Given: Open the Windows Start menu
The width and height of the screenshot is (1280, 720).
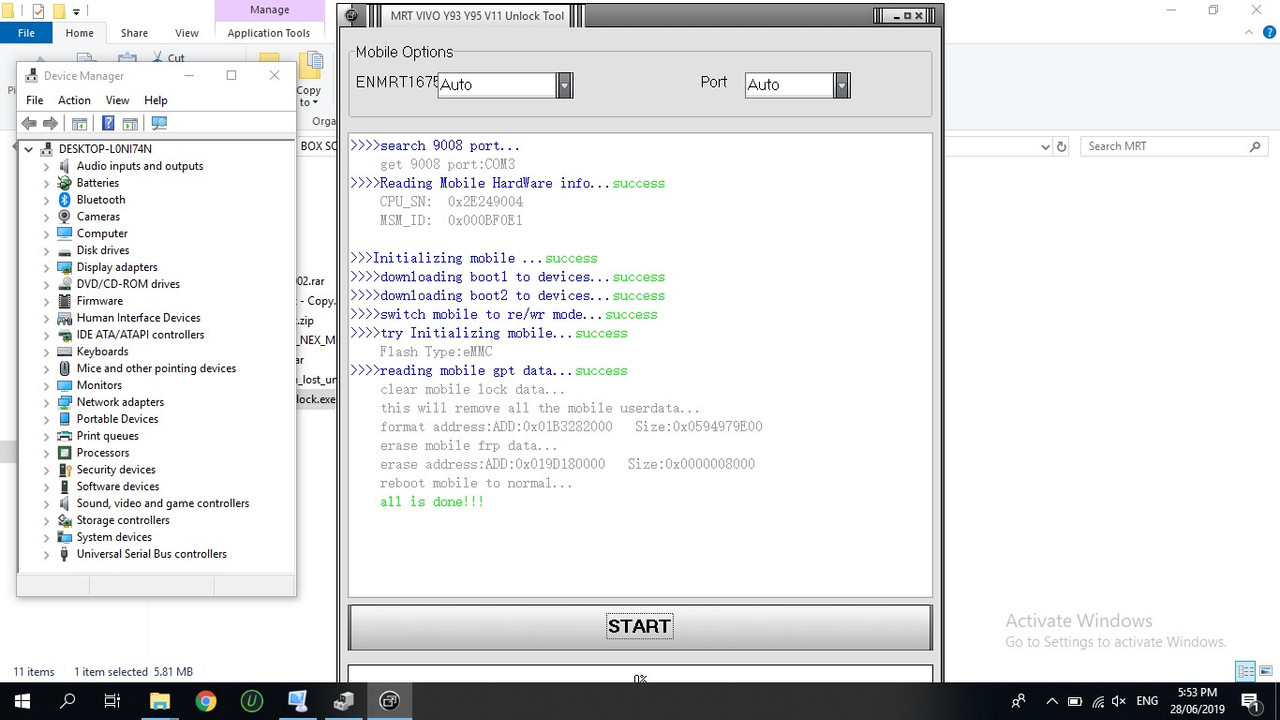Looking at the screenshot, I should [22, 701].
